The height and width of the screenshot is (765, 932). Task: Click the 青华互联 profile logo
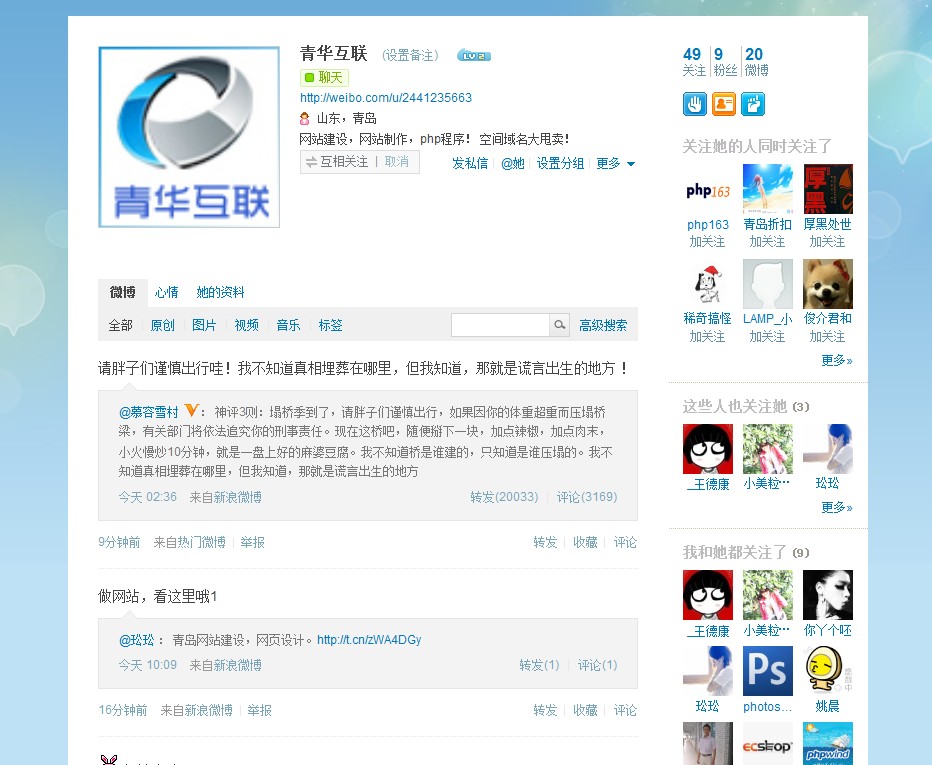coord(189,137)
